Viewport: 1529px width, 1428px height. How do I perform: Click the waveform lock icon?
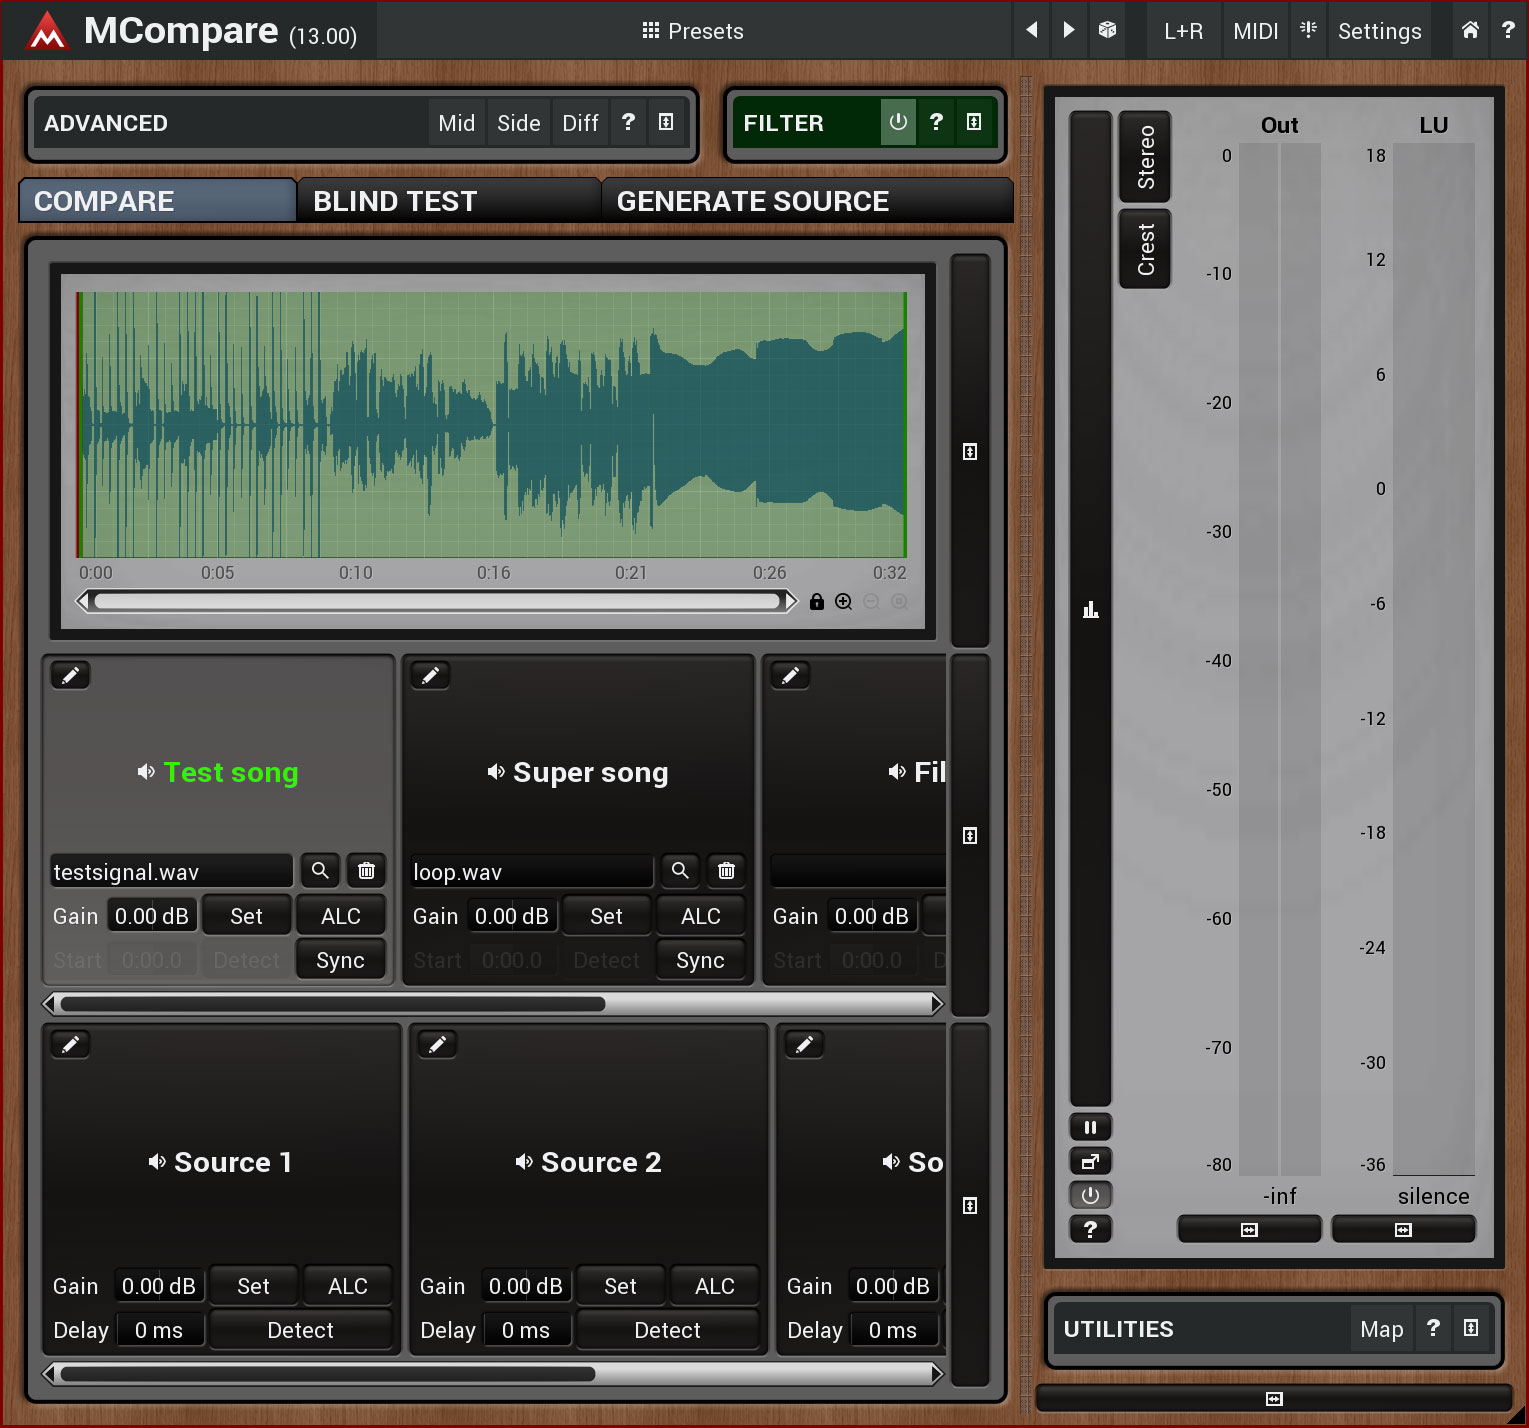coord(817,602)
